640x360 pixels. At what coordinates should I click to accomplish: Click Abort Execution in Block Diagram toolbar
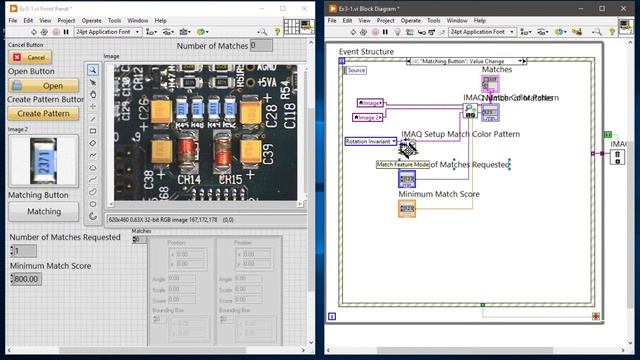(375, 32)
